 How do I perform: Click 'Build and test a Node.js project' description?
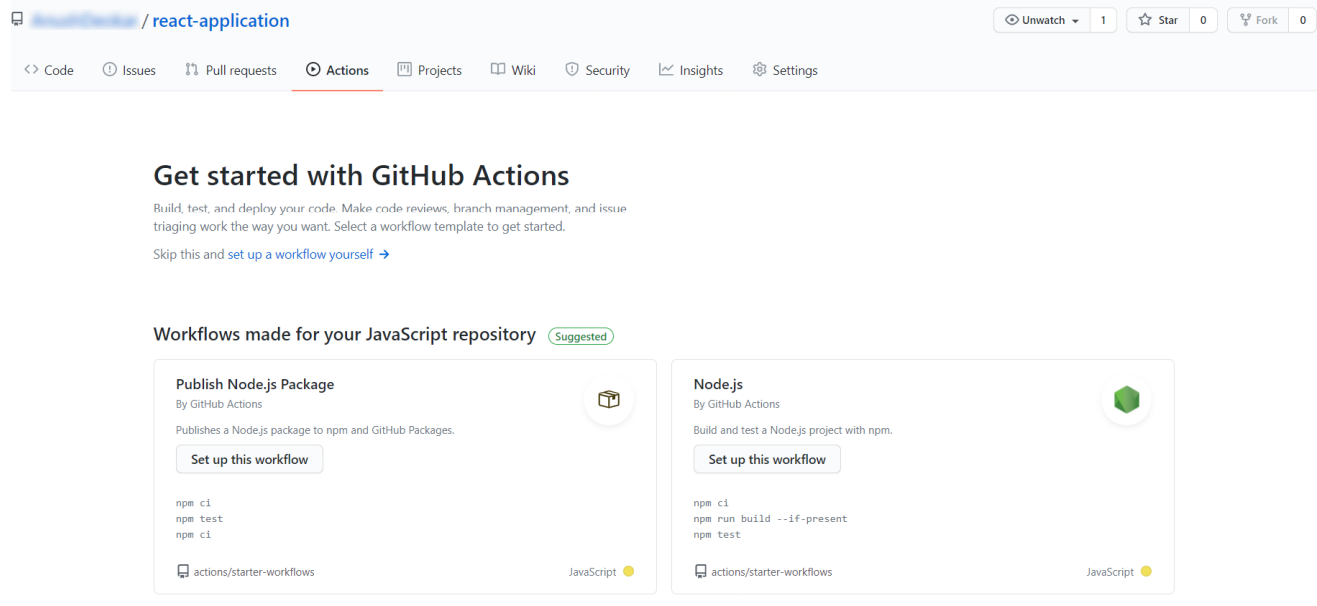[792, 430]
